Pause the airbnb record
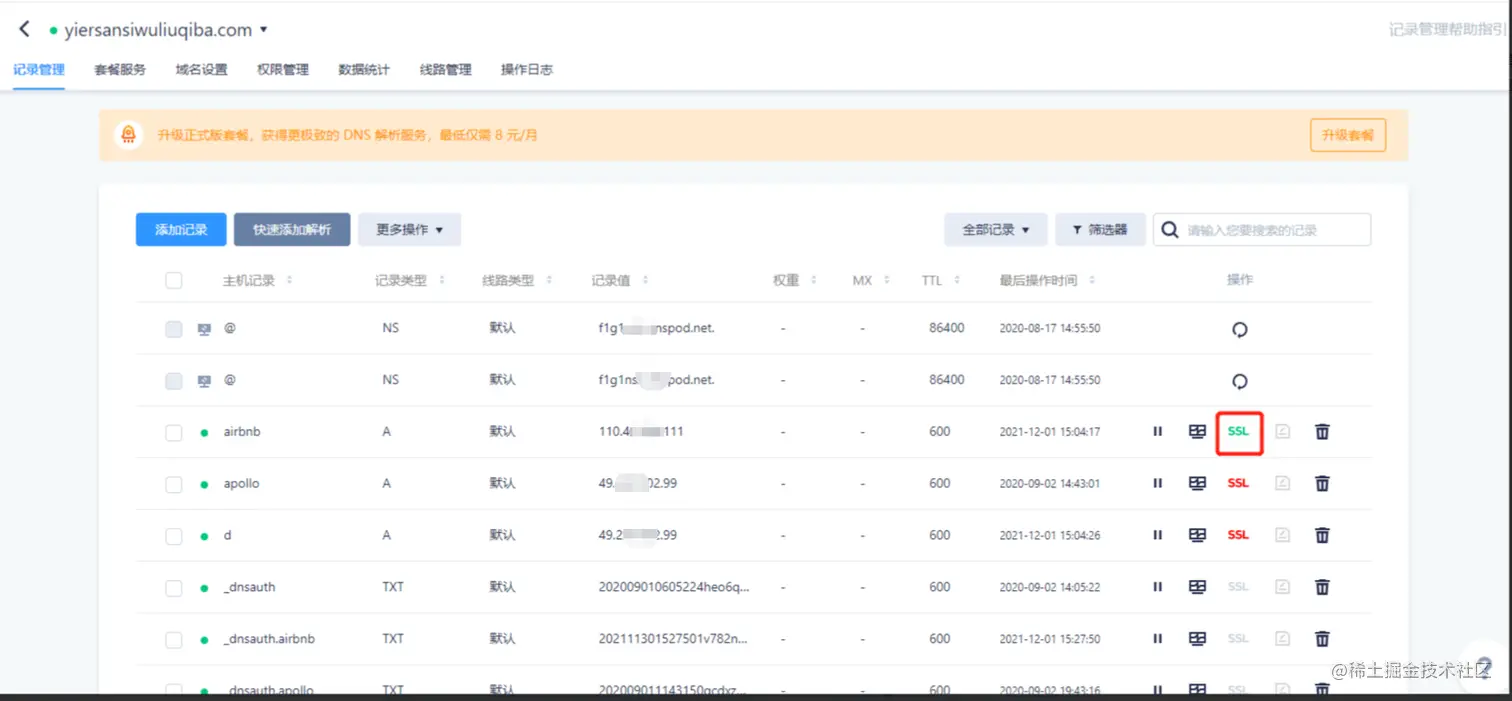The image size is (1512, 701). [x=1157, y=432]
